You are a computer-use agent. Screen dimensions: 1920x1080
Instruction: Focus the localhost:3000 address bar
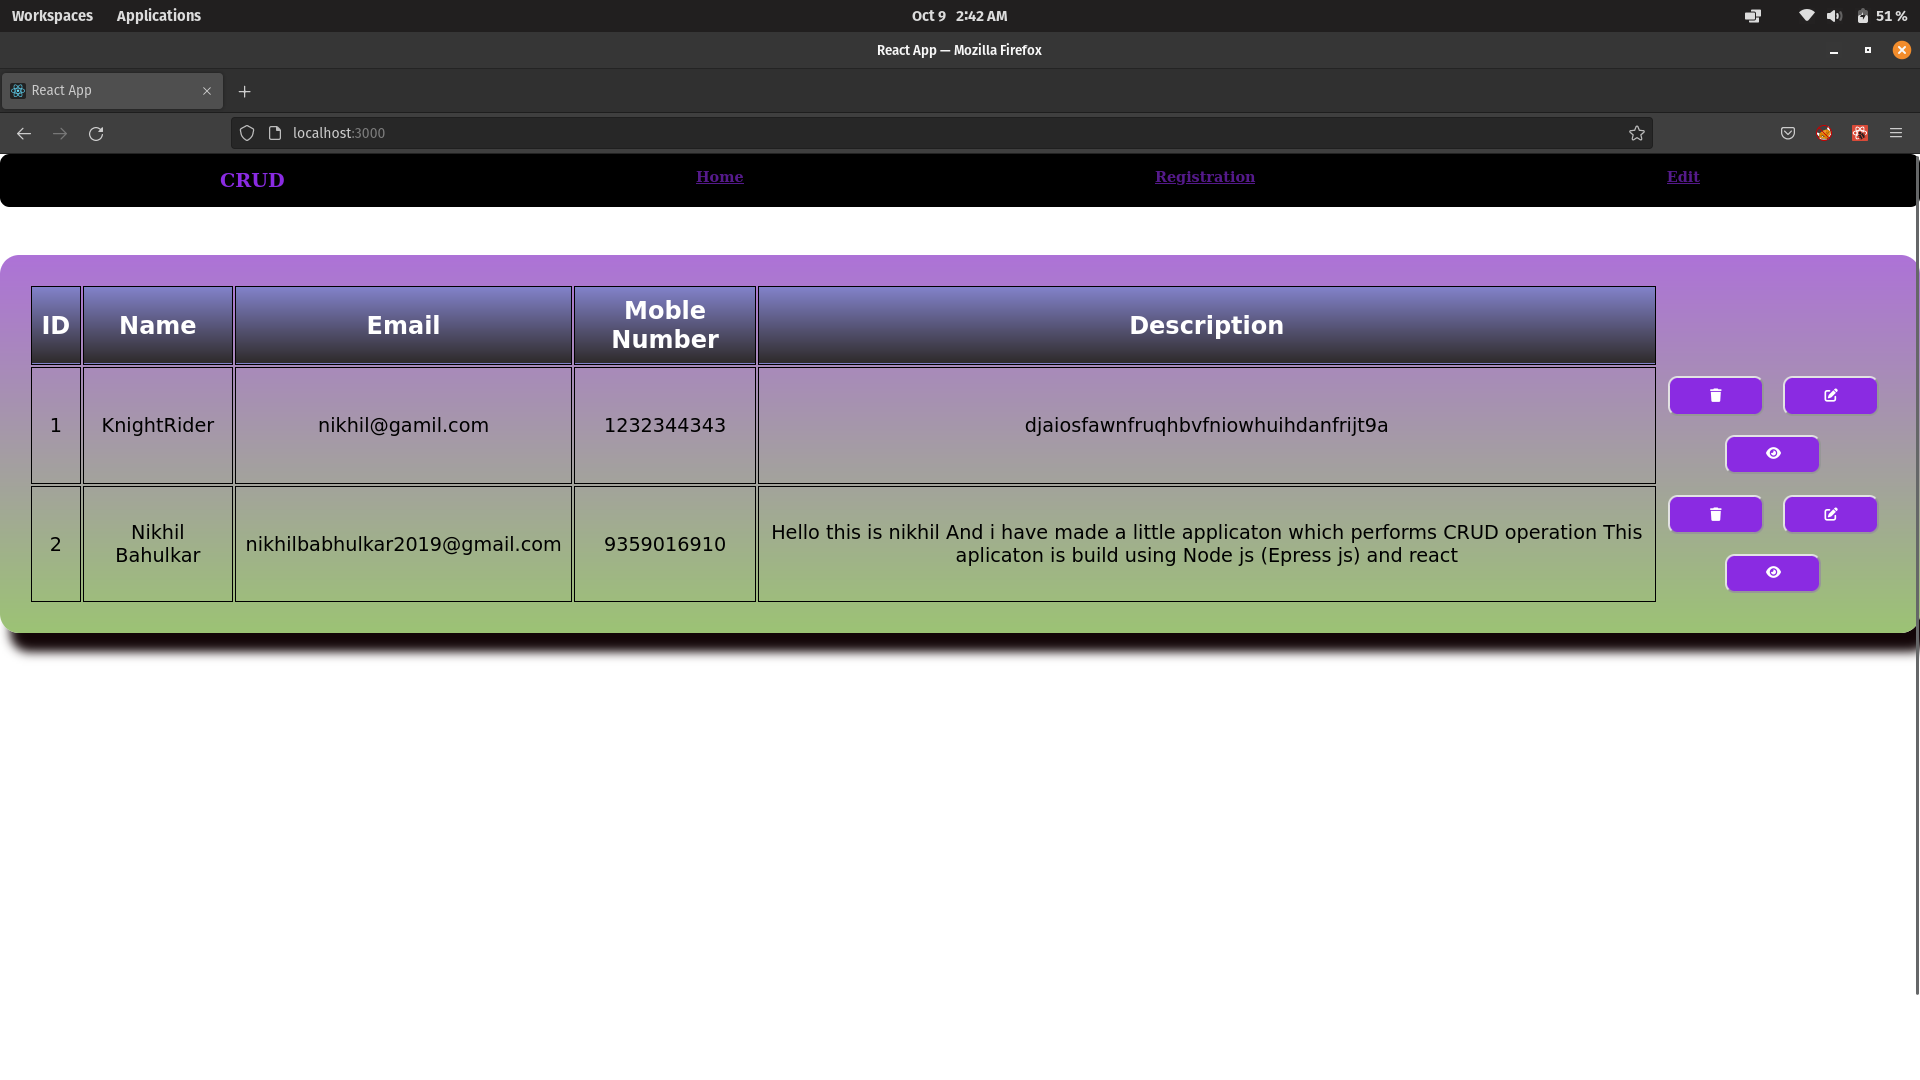(x=940, y=133)
